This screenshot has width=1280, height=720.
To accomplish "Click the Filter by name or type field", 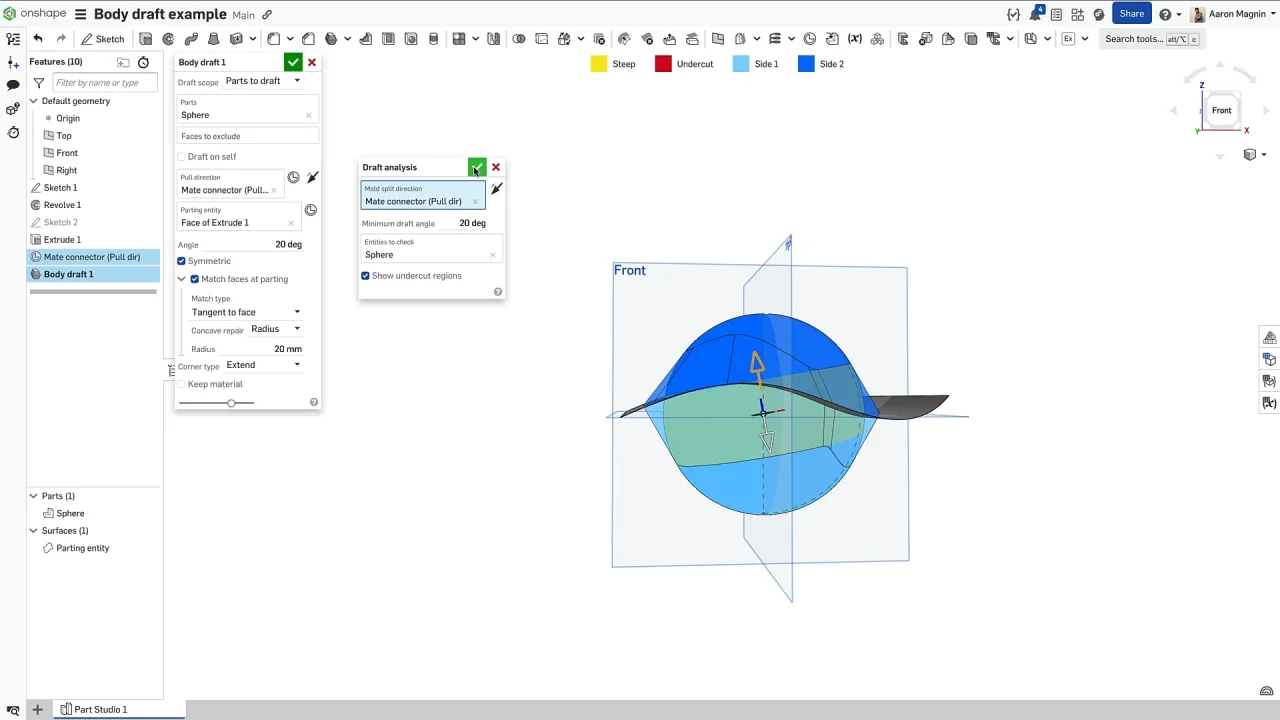I will pyautogui.click(x=103, y=83).
